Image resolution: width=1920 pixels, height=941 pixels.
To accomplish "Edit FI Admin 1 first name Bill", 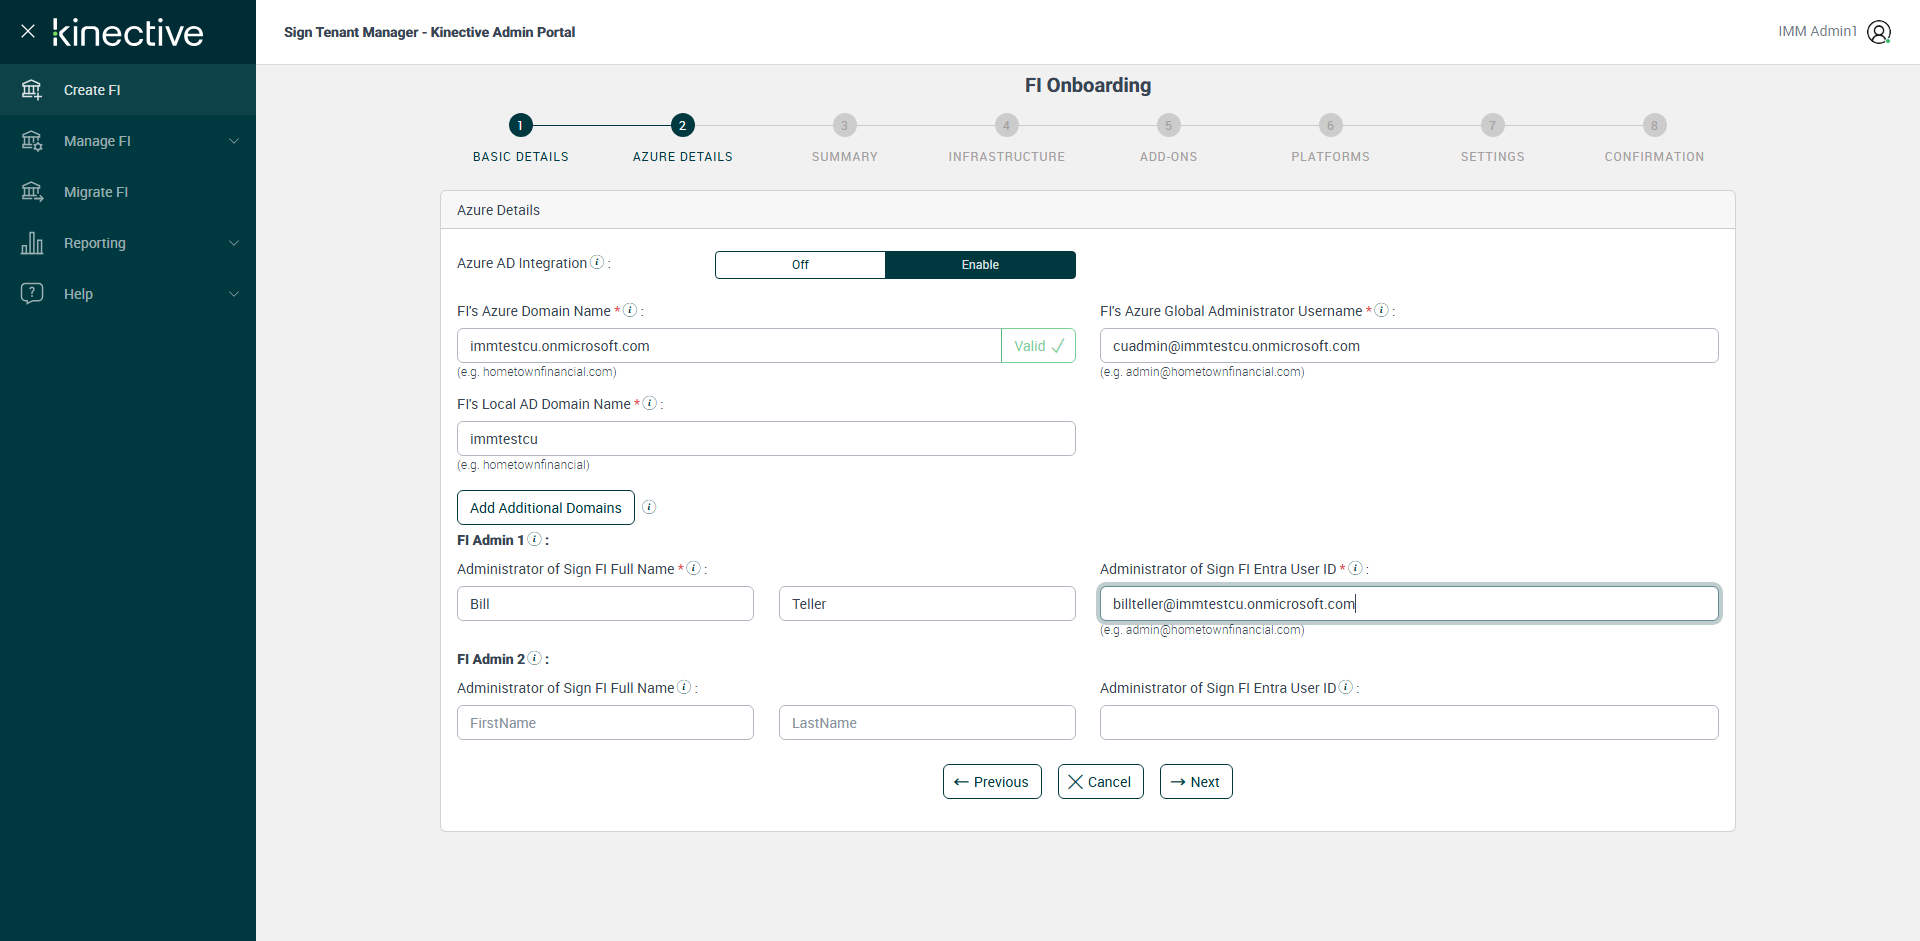I will 605,604.
